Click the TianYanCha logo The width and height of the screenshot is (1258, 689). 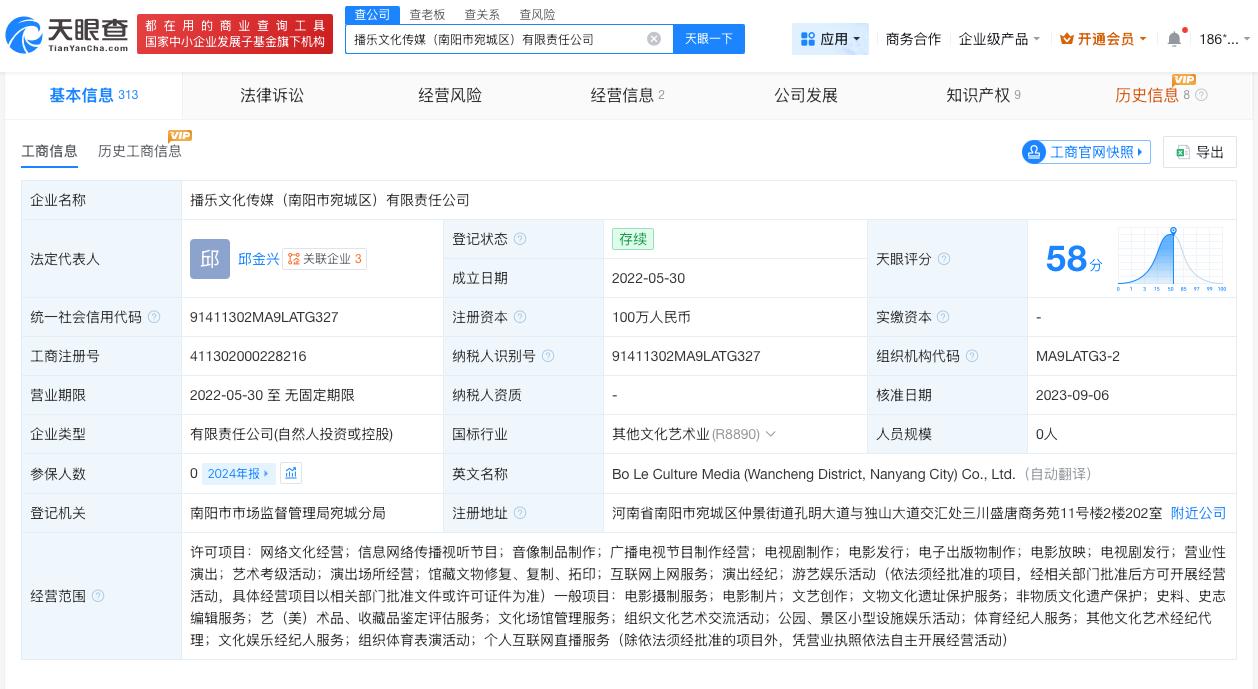click(x=67, y=35)
